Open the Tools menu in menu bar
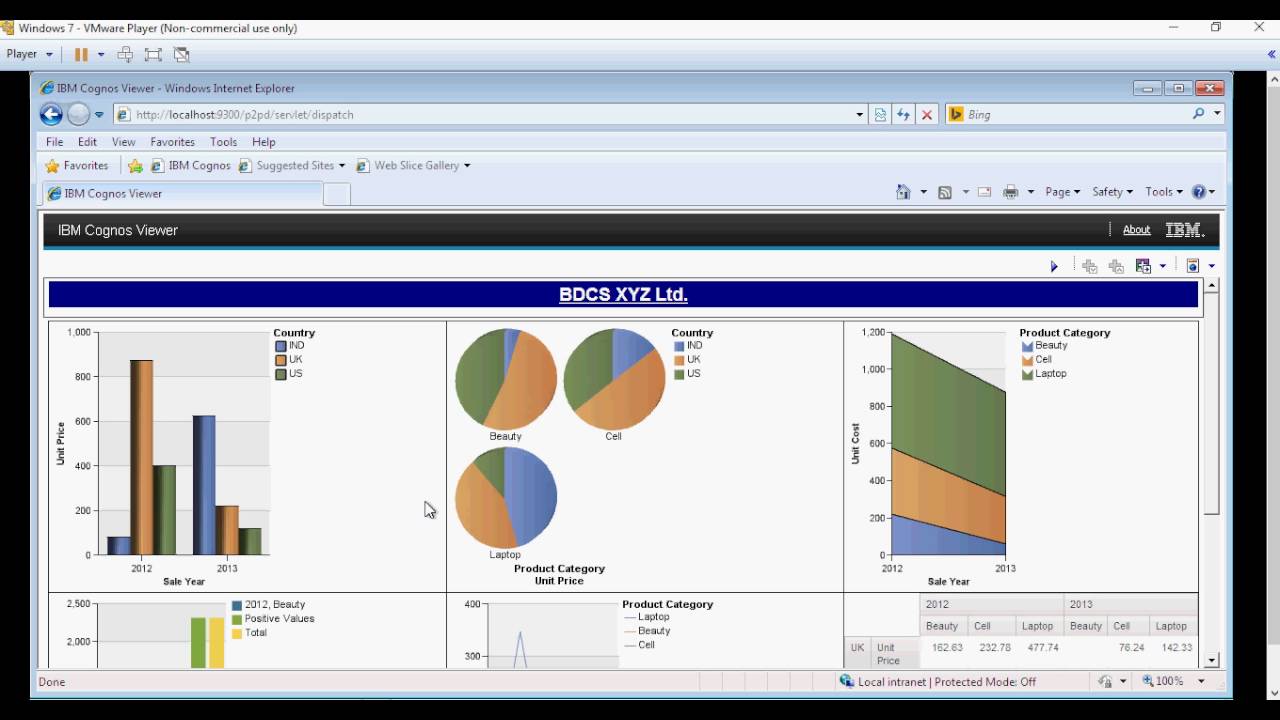 (223, 142)
